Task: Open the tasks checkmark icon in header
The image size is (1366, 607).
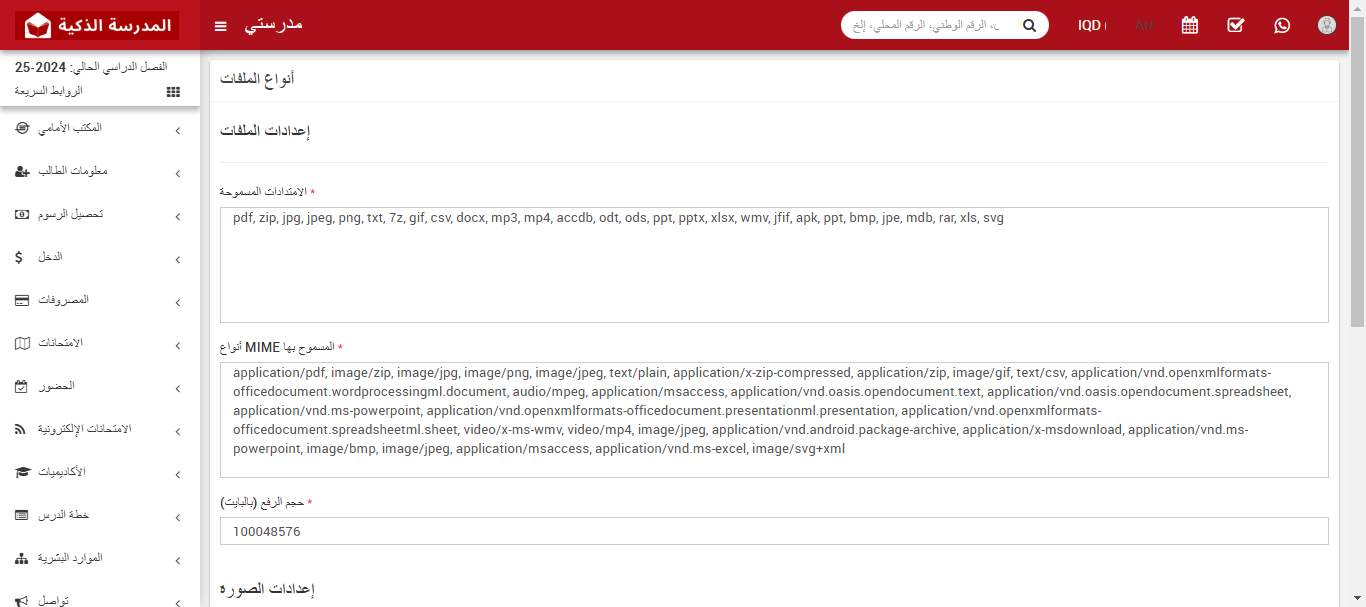Action: coord(1235,25)
